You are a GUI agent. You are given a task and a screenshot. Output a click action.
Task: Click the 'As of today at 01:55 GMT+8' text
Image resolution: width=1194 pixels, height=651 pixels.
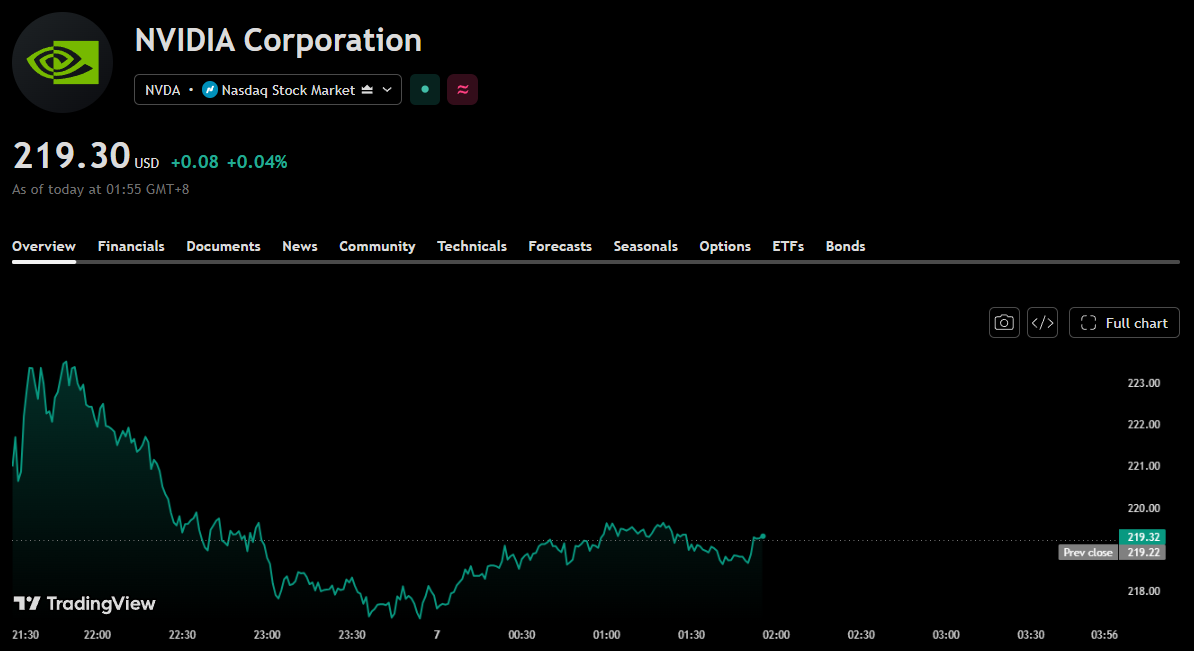pos(101,189)
